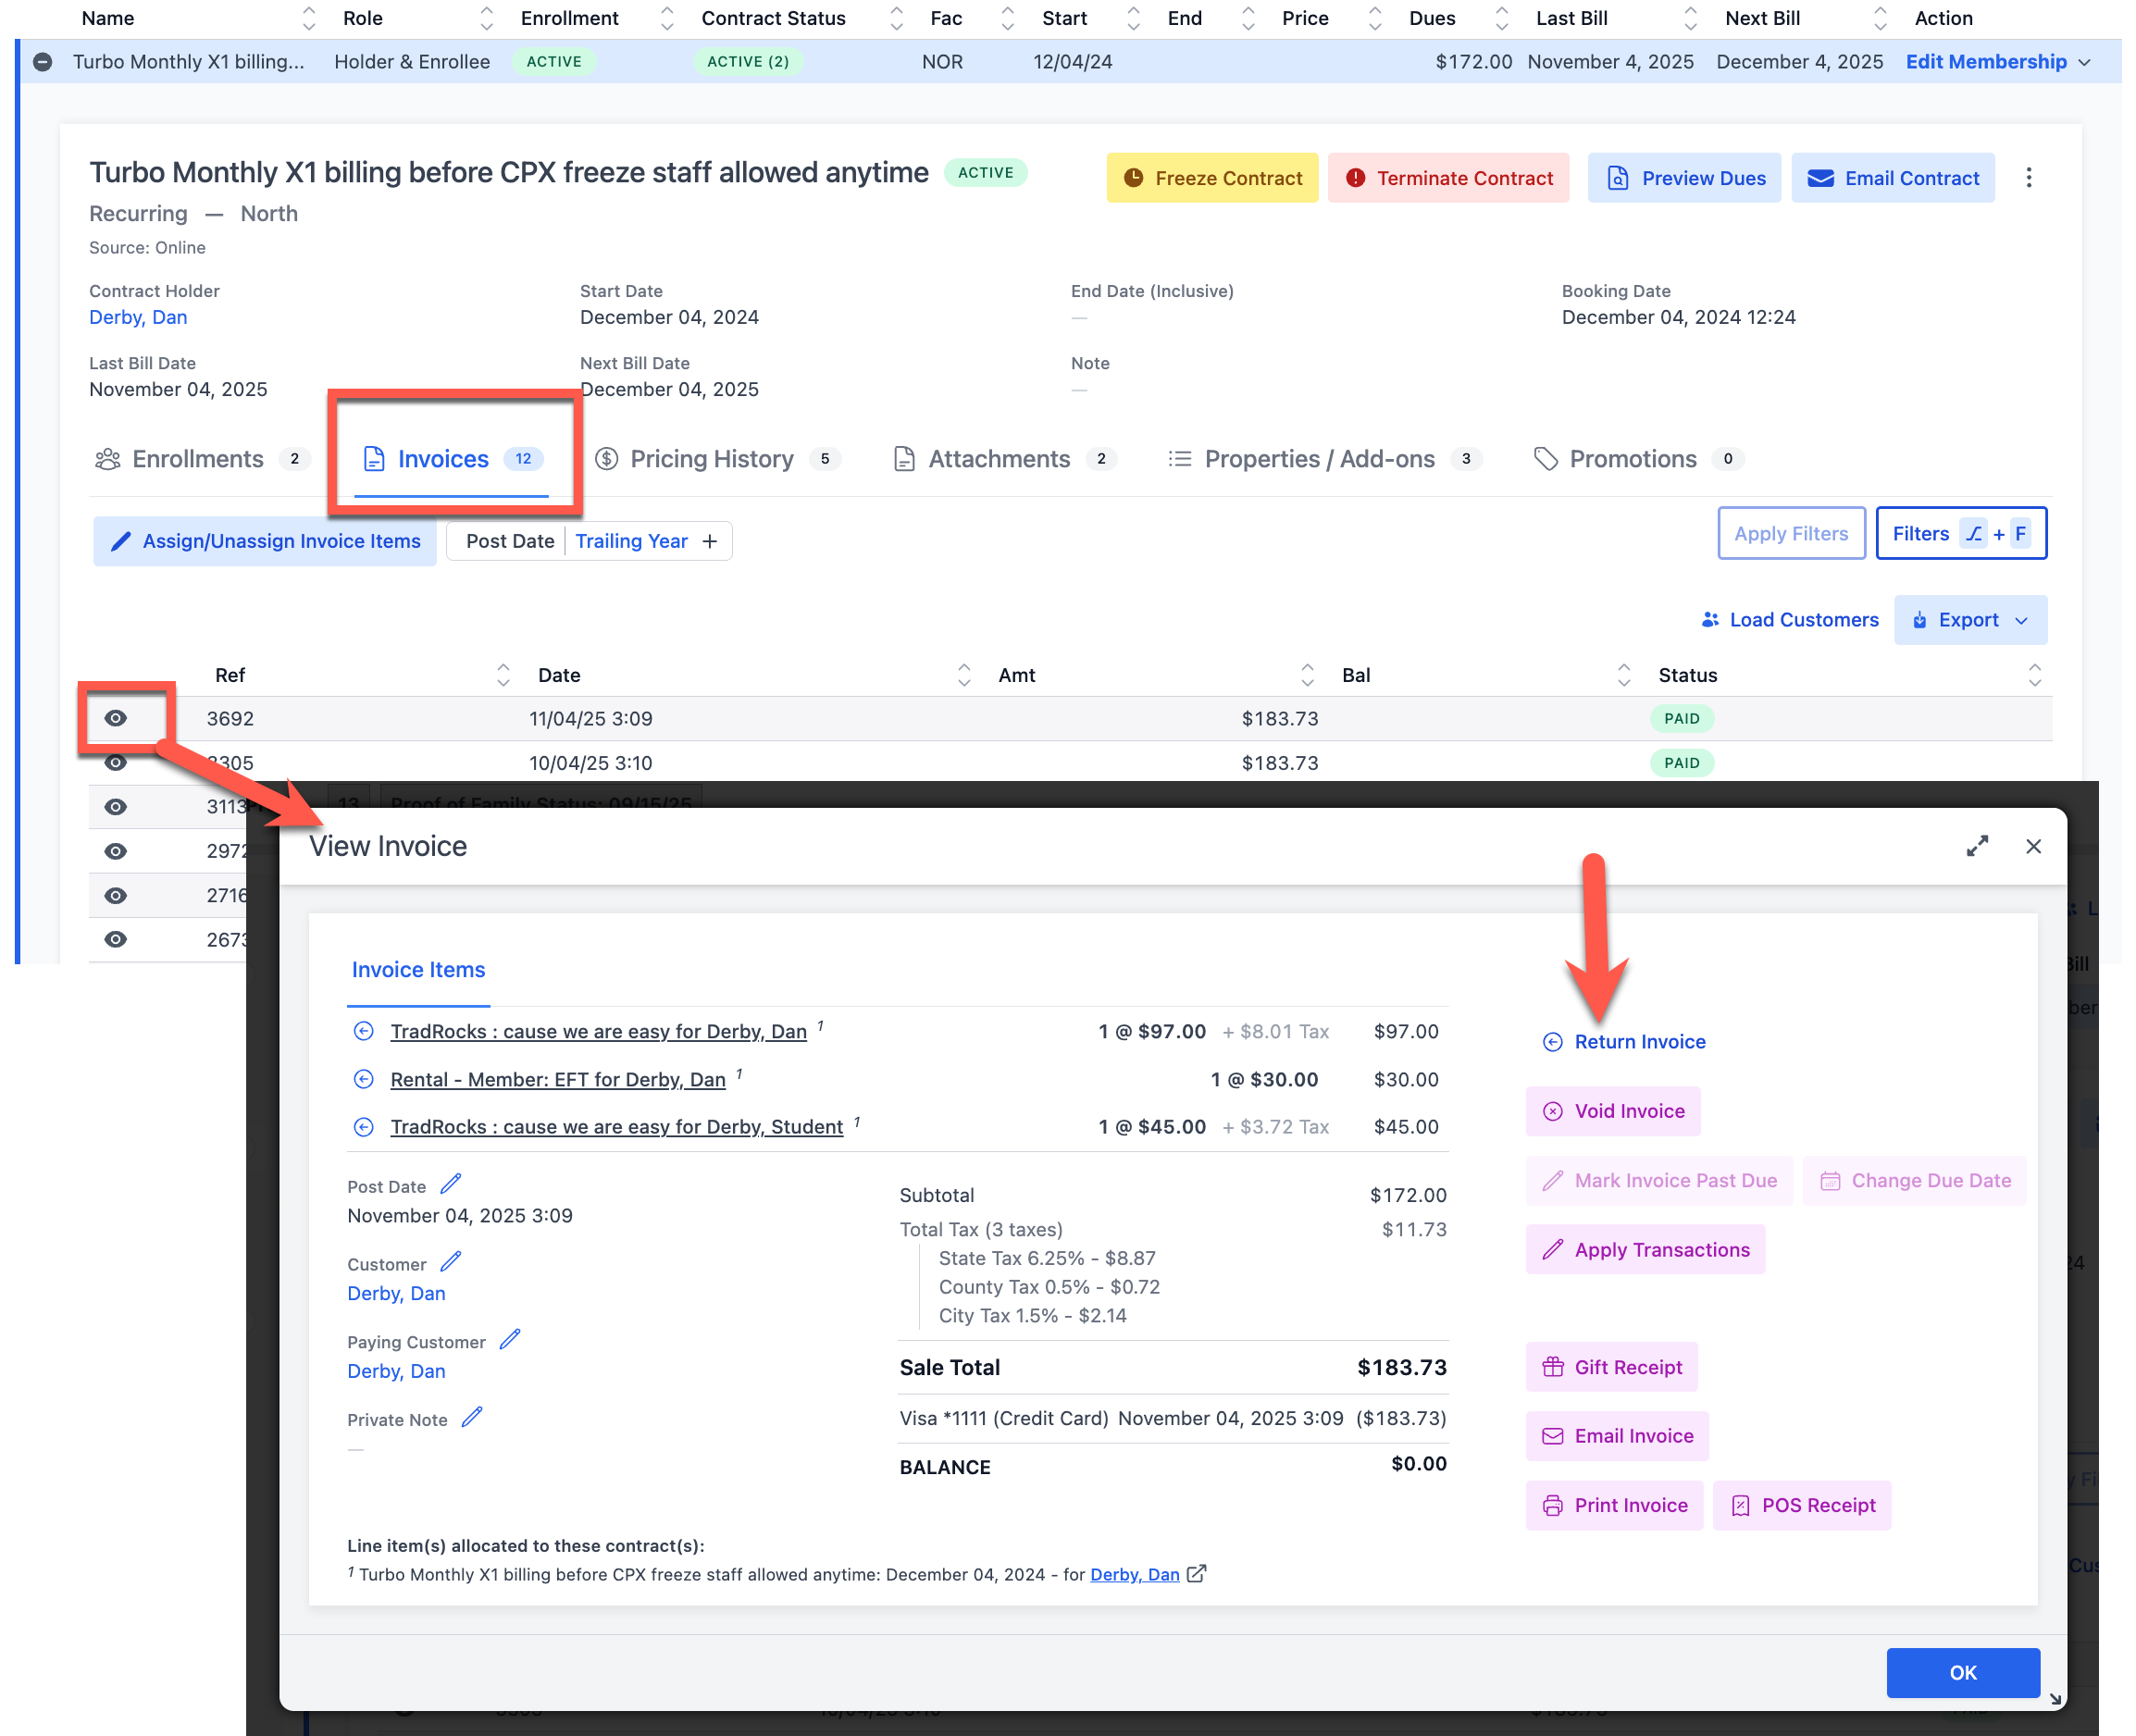View invoice 3692 via its eye icon

click(116, 718)
